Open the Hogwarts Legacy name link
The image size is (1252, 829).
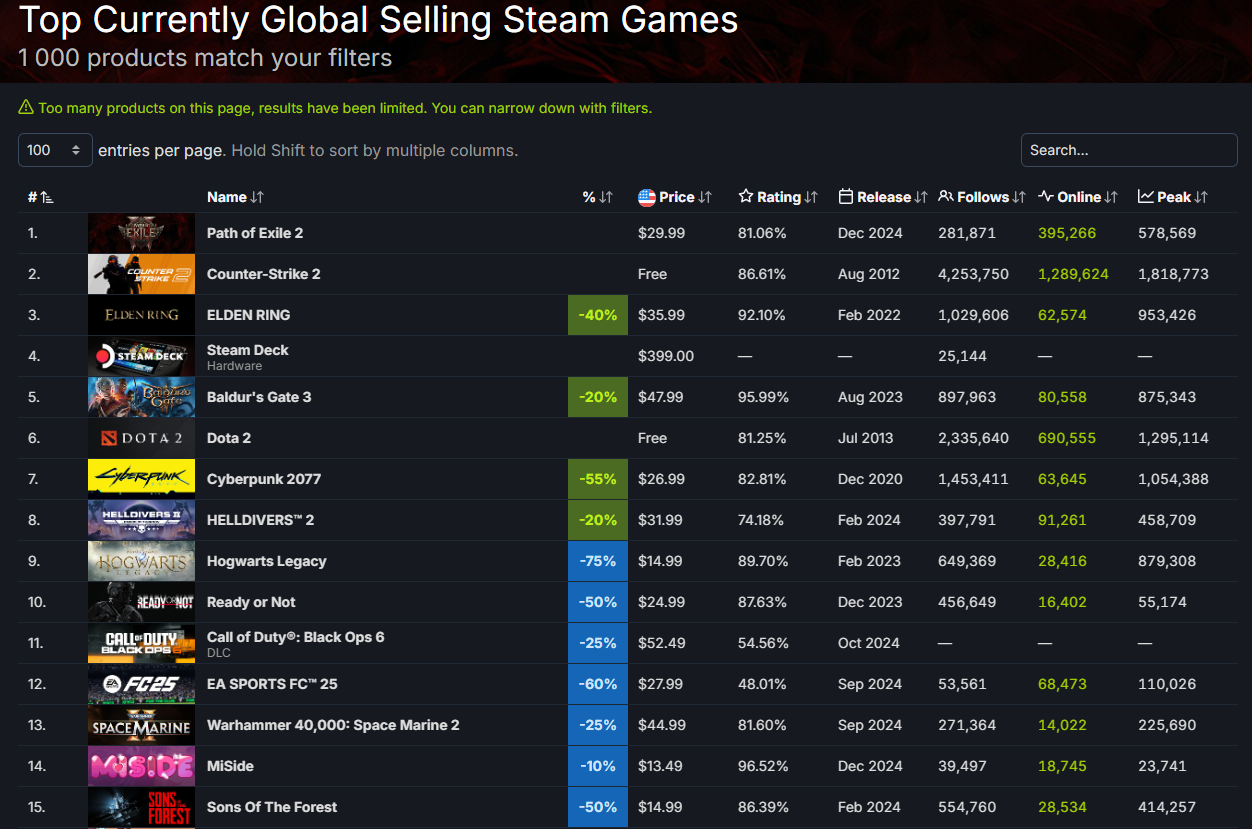[267, 561]
